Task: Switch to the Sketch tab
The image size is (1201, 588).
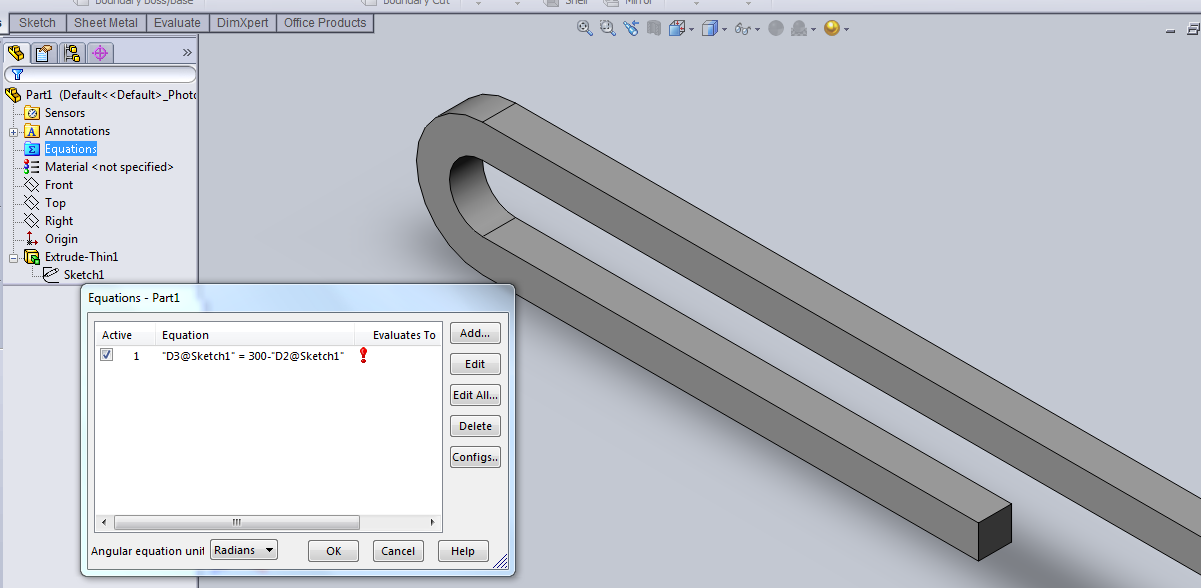Action: [38, 22]
